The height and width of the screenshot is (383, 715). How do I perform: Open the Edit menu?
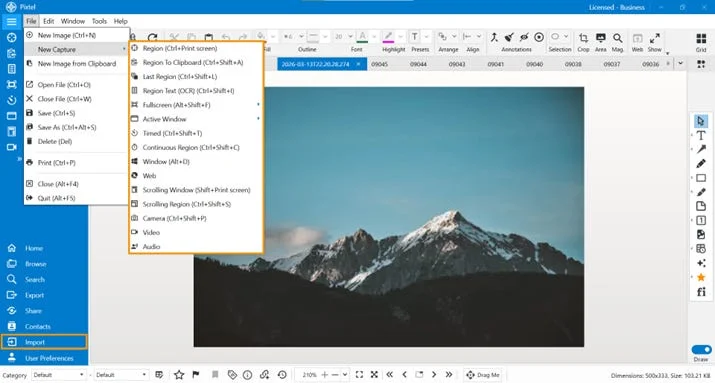[x=48, y=21]
